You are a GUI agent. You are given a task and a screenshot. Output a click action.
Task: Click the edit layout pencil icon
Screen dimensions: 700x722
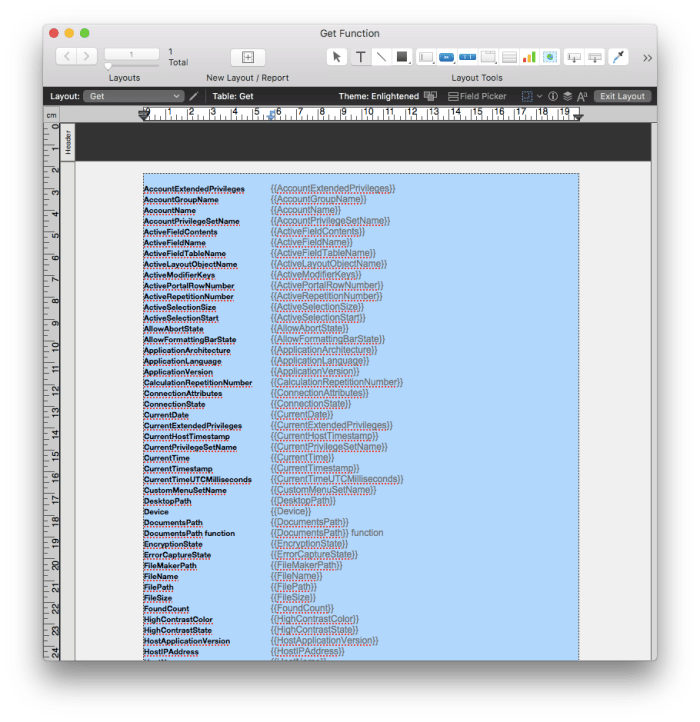(x=194, y=96)
